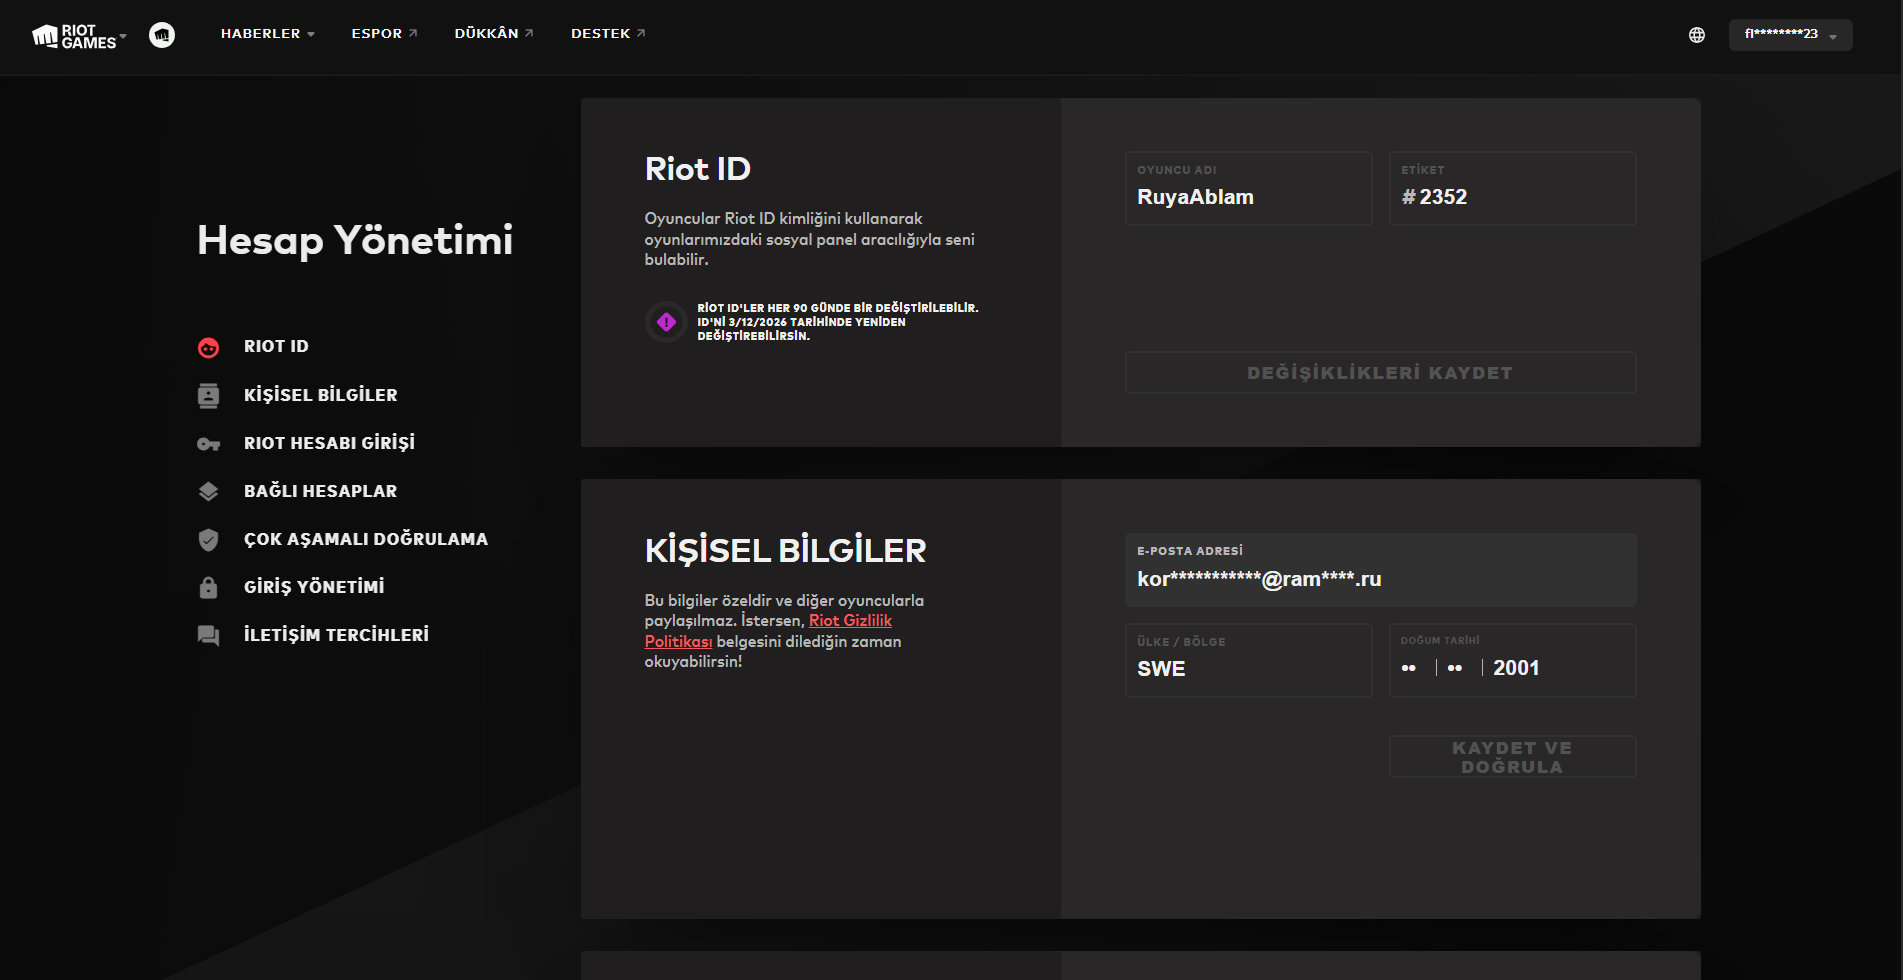The image size is (1903, 980).
Task: Open İLETİŞİM TERCİHLERİ section
Action: [336, 635]
